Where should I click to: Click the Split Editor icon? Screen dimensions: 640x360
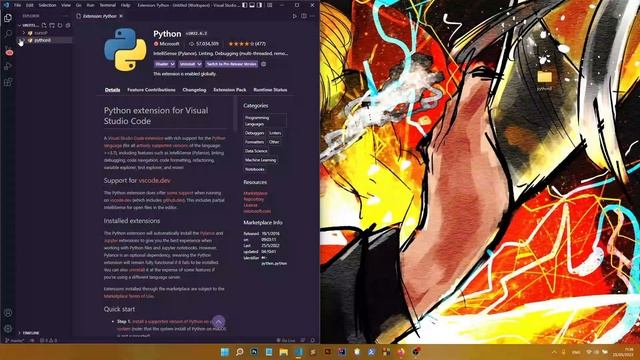click(x=304, y=16)
